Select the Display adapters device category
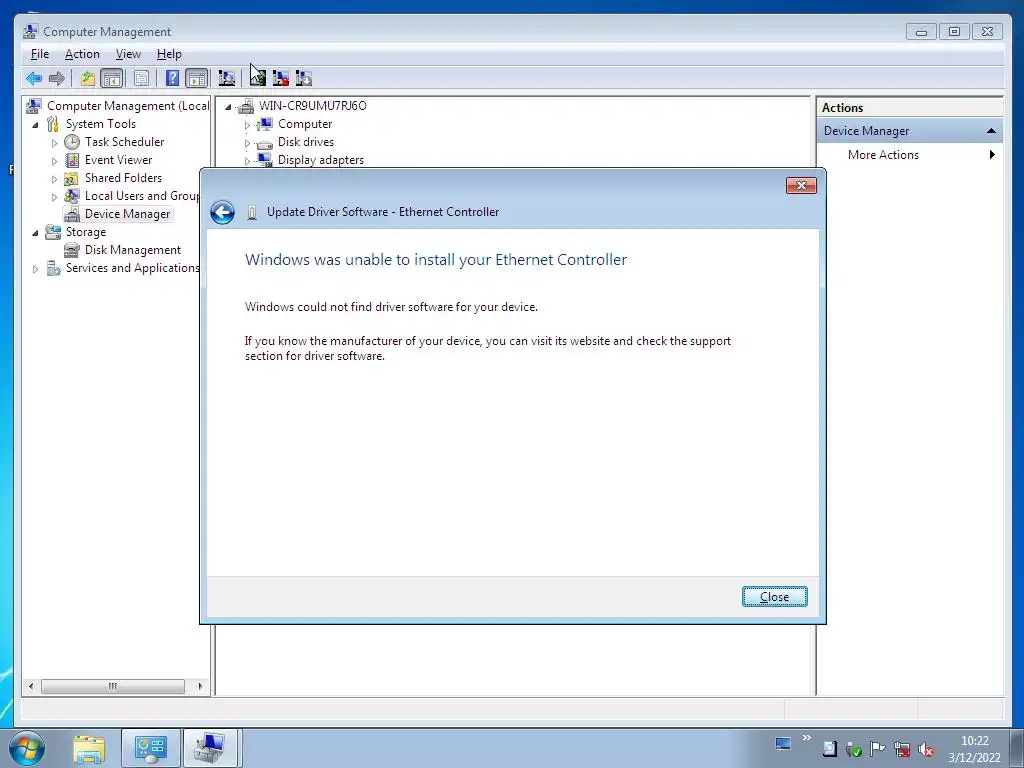Image resolution: width=1024 pixels, height=768 pixels. 321,160
